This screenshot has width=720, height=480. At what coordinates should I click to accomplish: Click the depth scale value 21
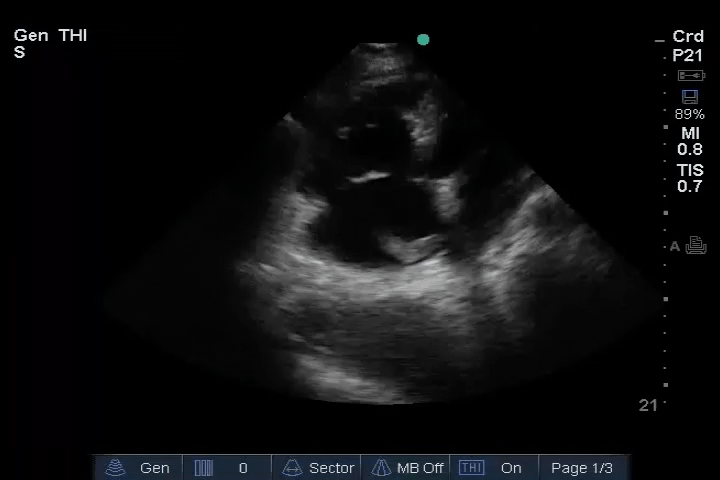point(648,405)
